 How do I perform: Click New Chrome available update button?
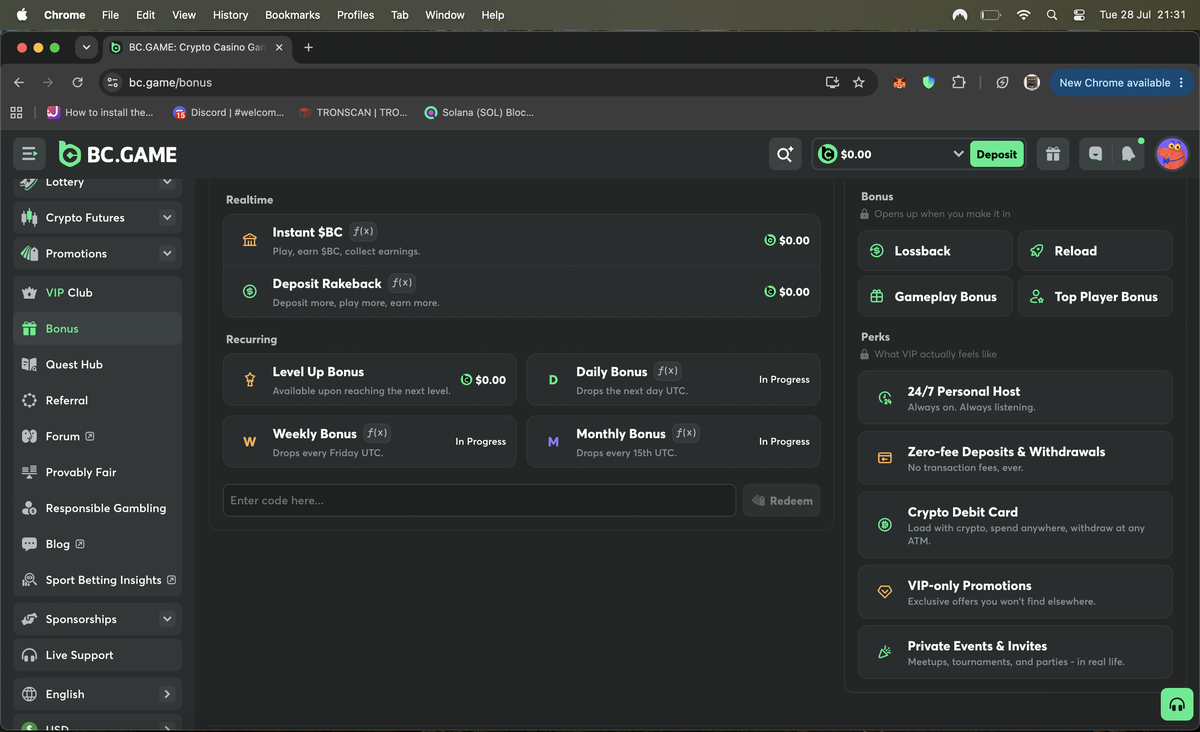(1121, 83)
